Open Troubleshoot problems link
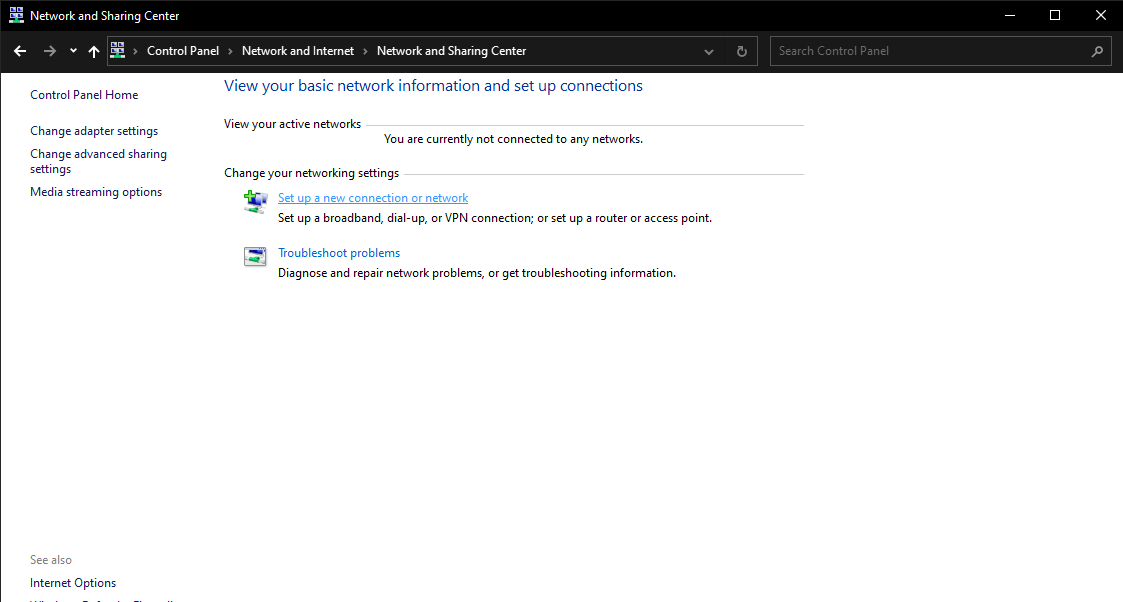Image resolution: width=1123 pixels, height=602 pixels. tap(339, 253)
